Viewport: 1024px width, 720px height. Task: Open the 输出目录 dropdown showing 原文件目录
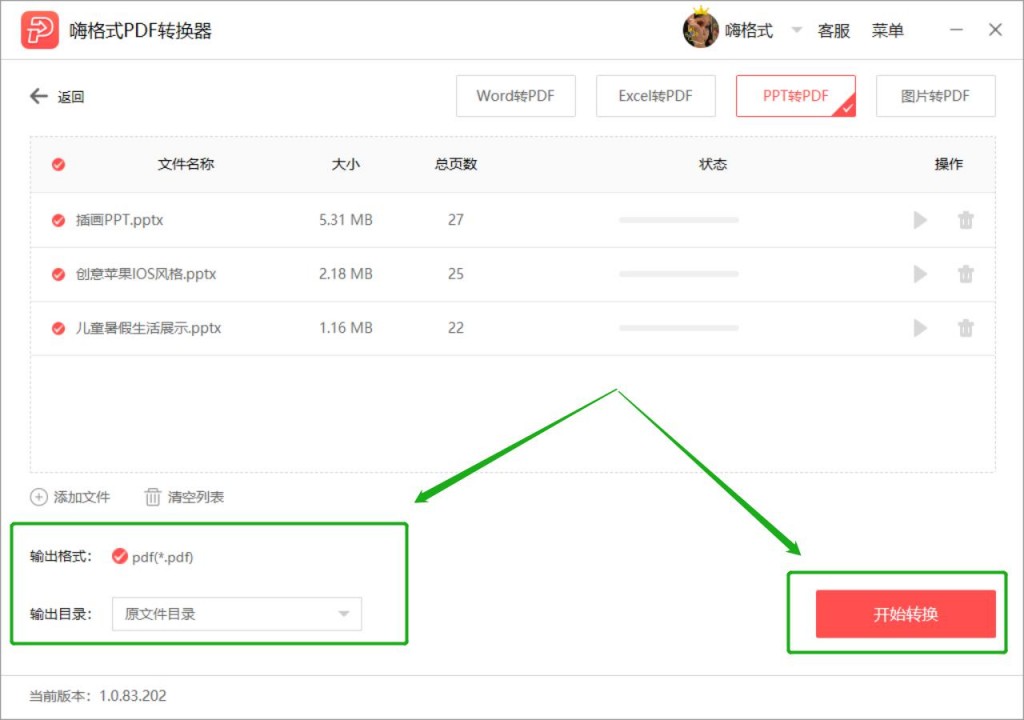pyautogui.click(x=236, y=614)
